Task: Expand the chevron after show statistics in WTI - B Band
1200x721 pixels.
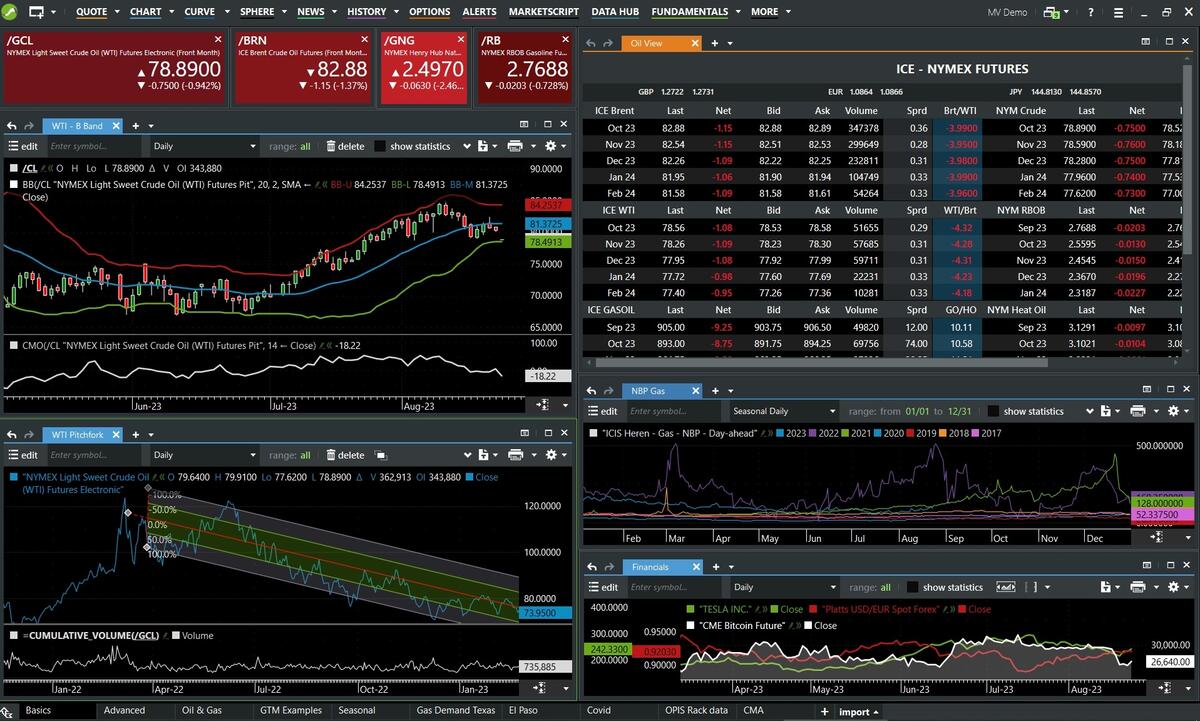Action: tap(466, 146)
